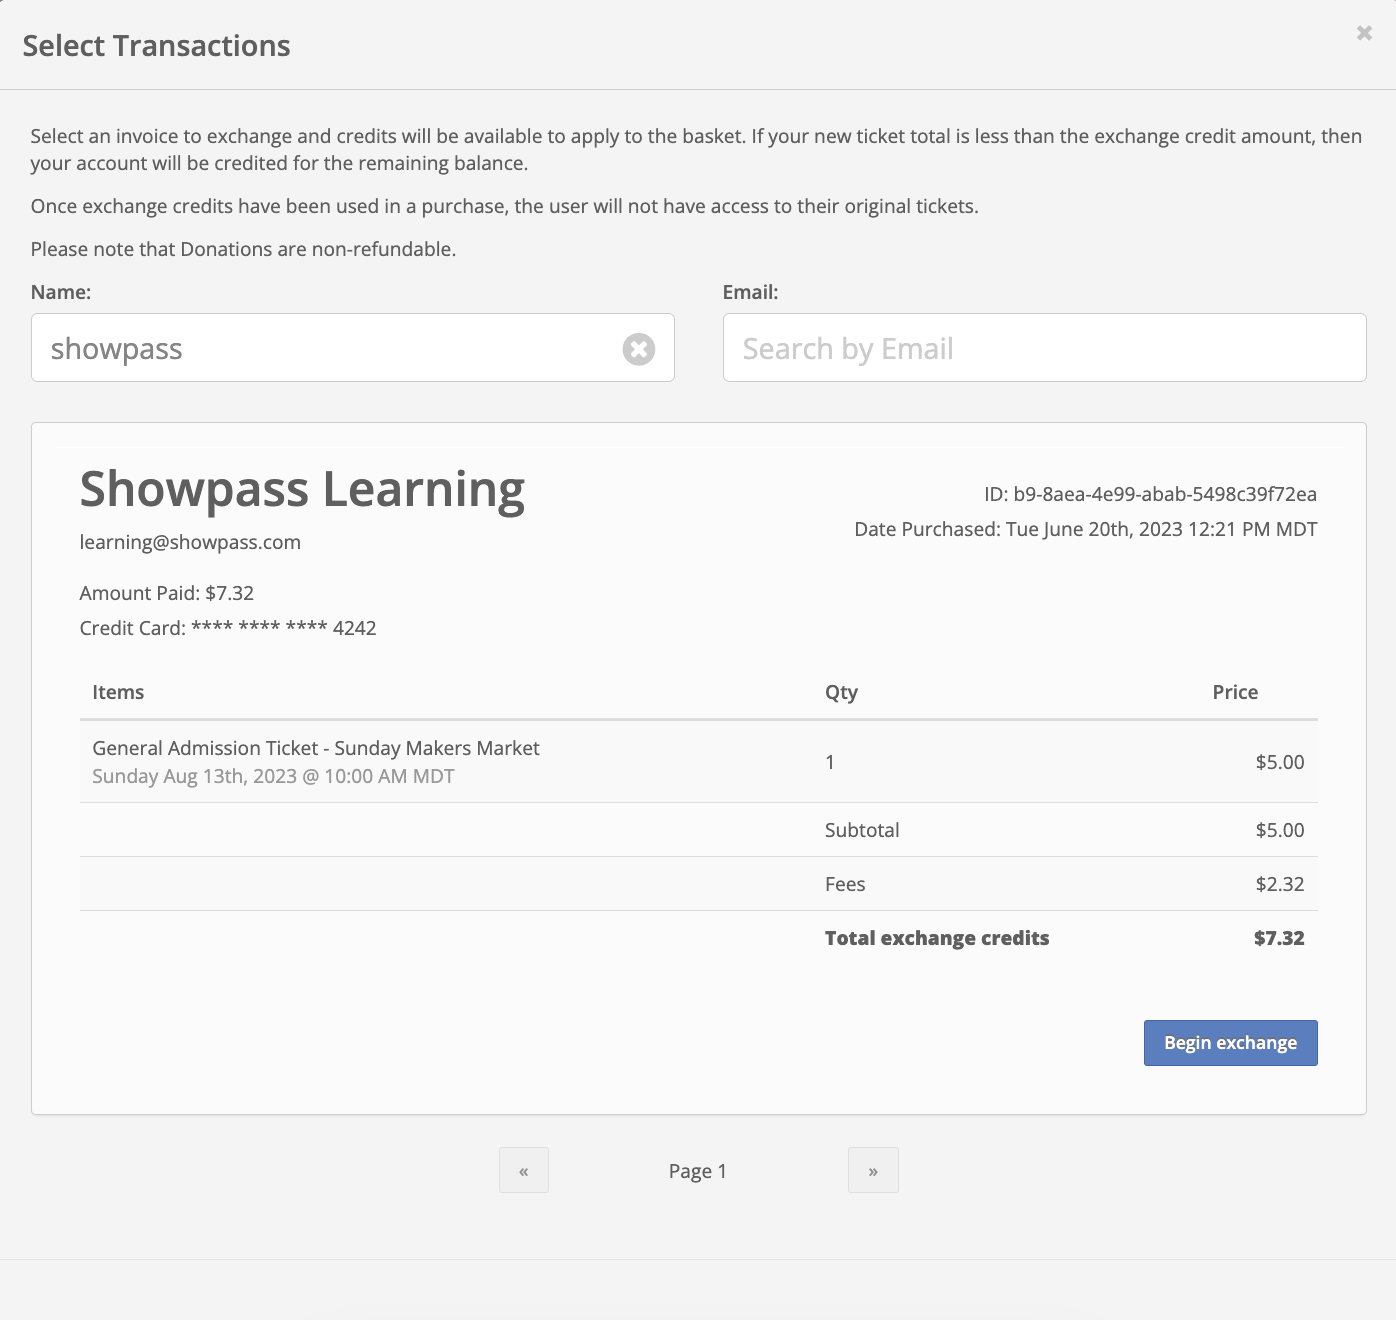This screenshot has height=1320, width=1396.
Task: Click the Begin exchange button
Action: tap(1230, 1043)
